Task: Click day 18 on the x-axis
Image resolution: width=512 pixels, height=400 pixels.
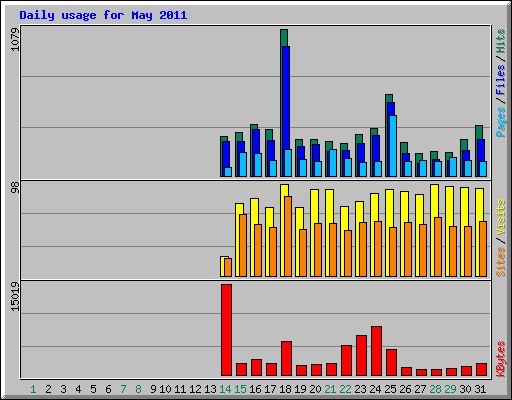Action: (285, 389)
